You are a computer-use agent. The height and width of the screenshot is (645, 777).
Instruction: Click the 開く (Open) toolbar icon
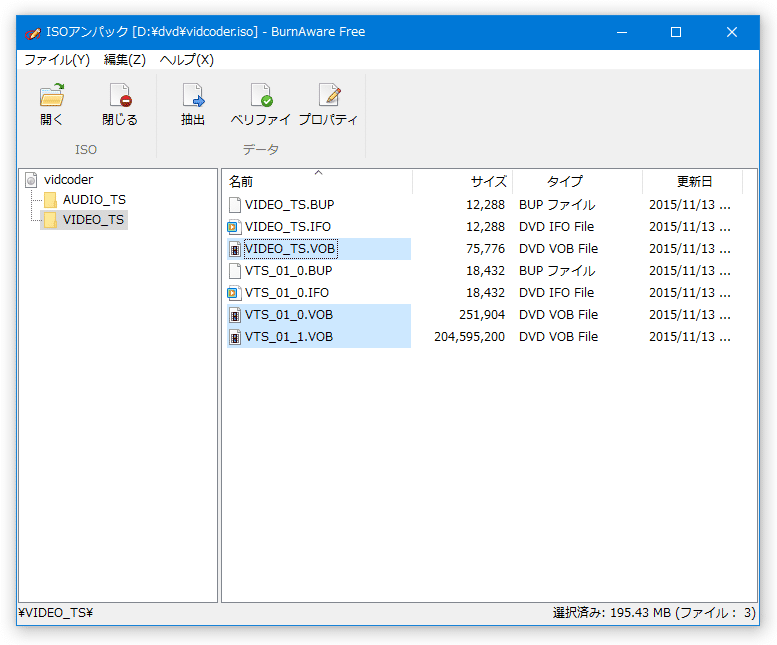[x=52, y=95]
